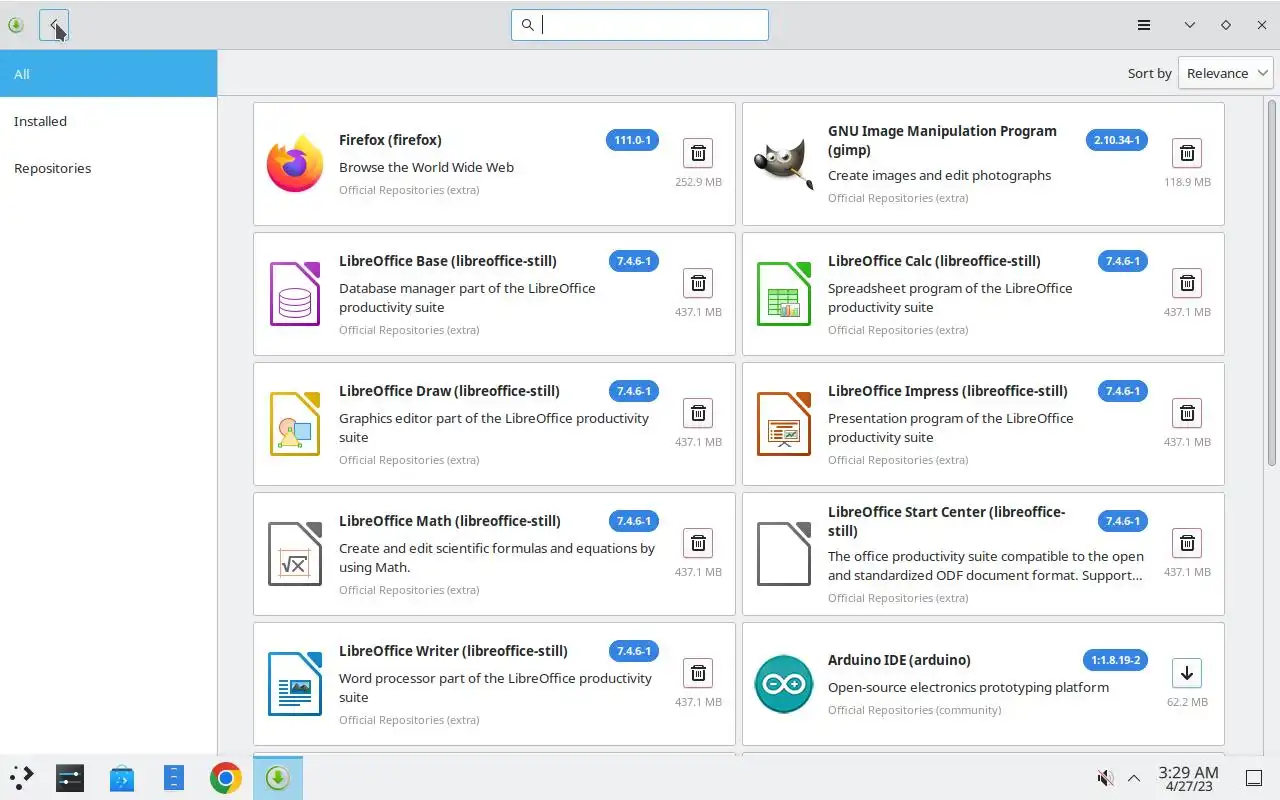Click 'Create images and edit photographs' description
The width and height of the screenshot is (1280, 800).
(x=939, y=175)
